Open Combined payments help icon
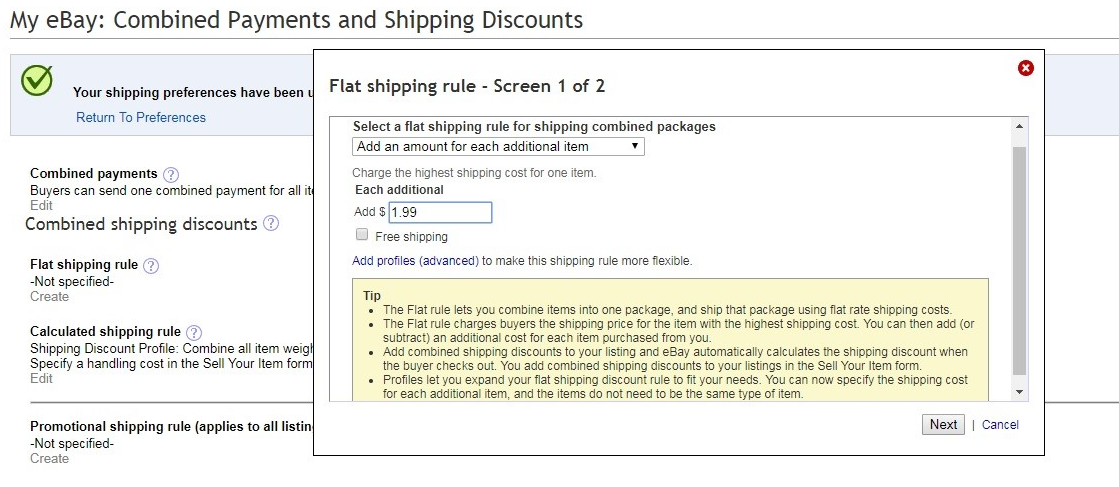This screenshot has height=487, width=1119. tap(171, 174)
